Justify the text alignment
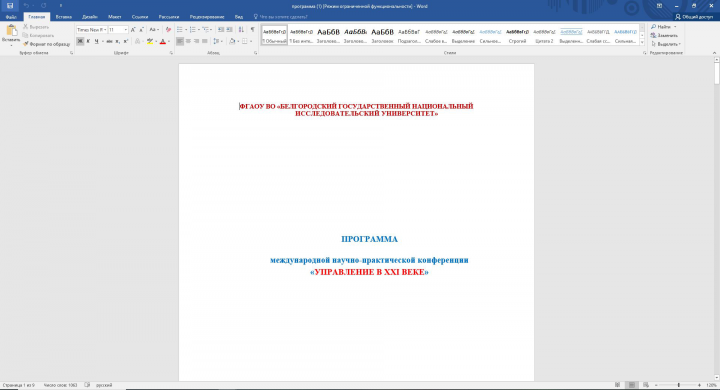Image resolution: width=720 pixels, height=390 pixels. pos(204,41)
